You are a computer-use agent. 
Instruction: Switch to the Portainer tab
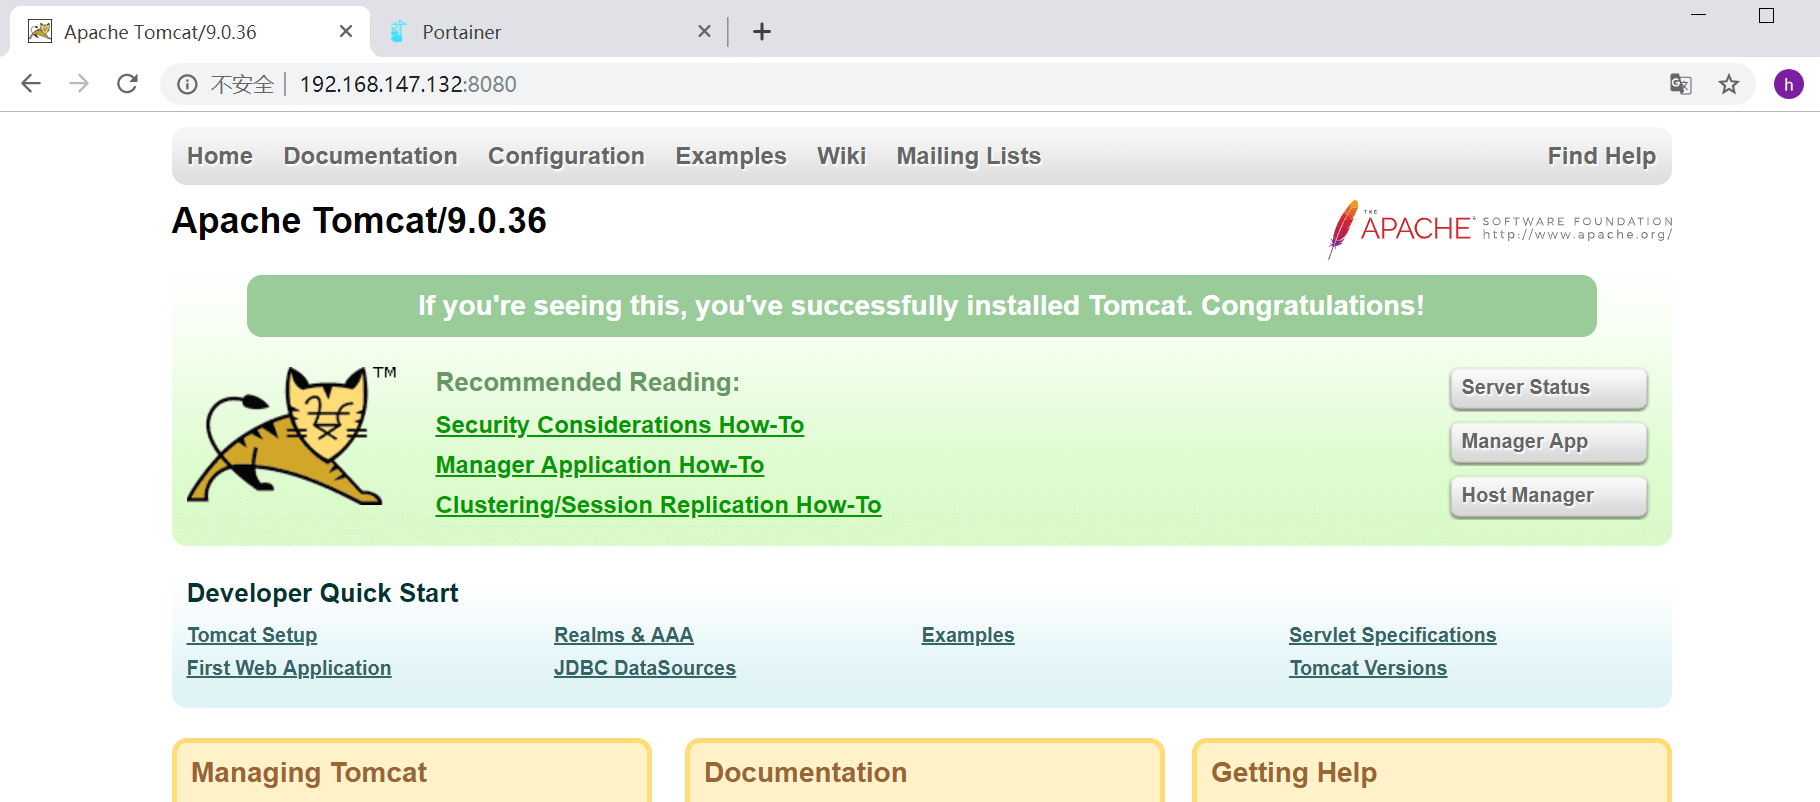pos(541,32)
